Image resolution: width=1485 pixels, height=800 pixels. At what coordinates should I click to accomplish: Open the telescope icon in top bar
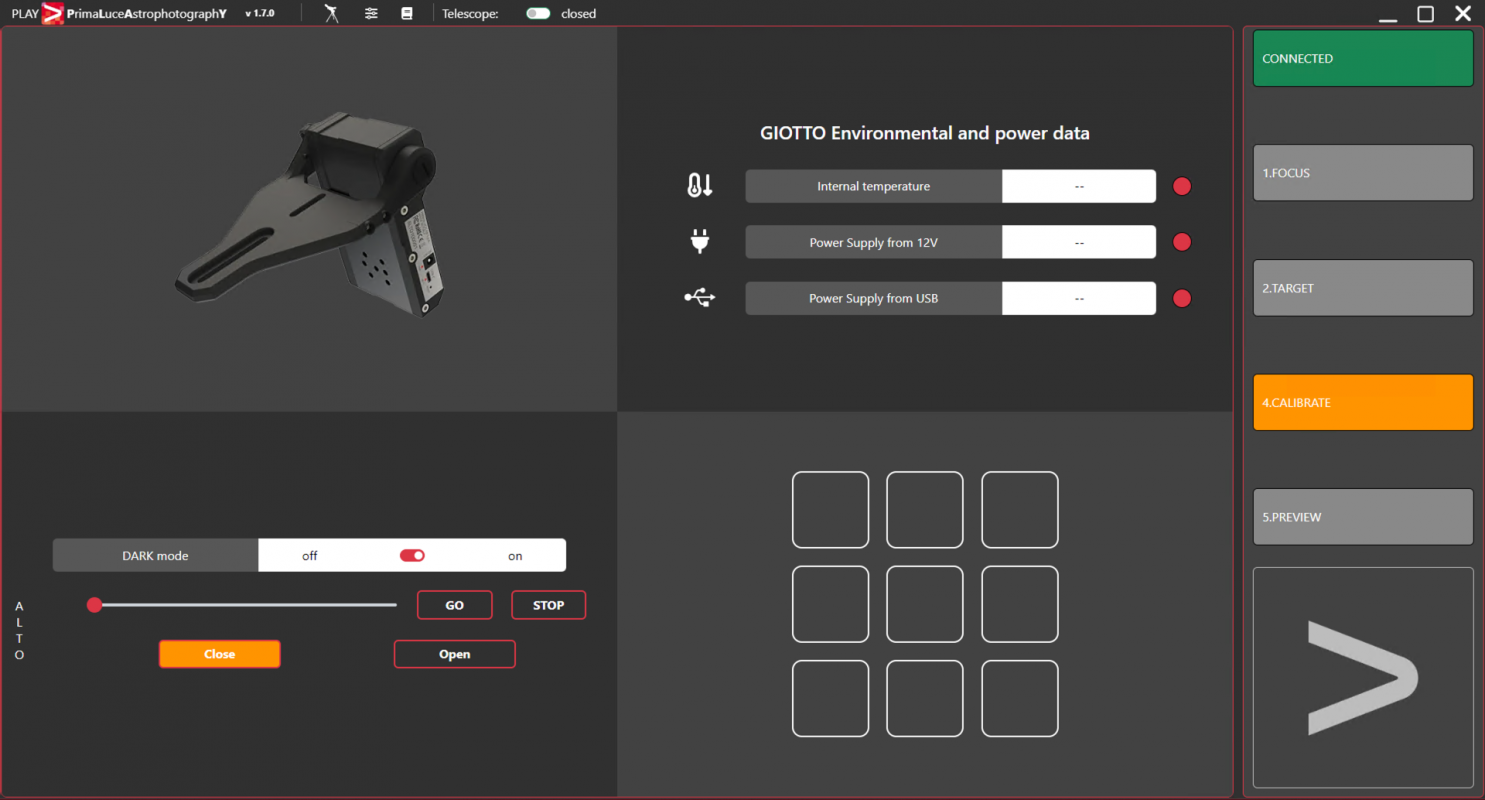(332, 13)
